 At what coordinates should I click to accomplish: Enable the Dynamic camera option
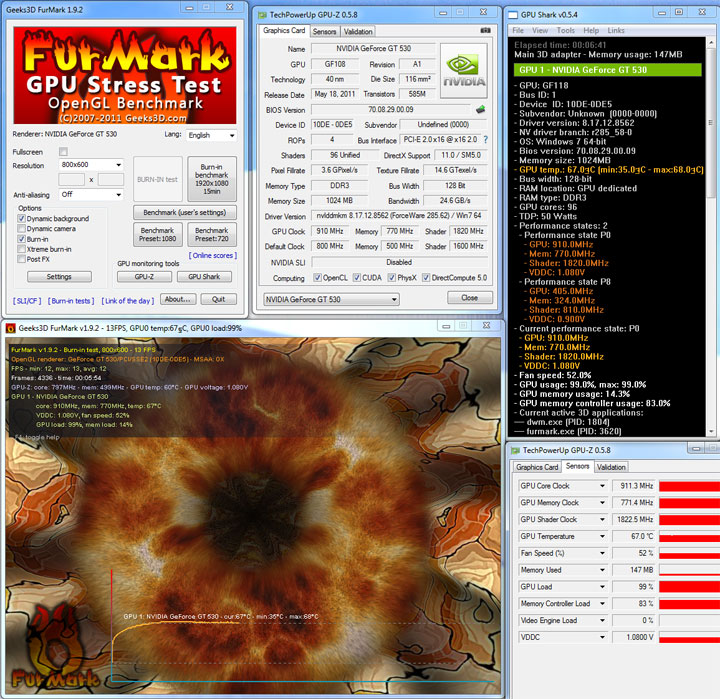coord(21,229)
